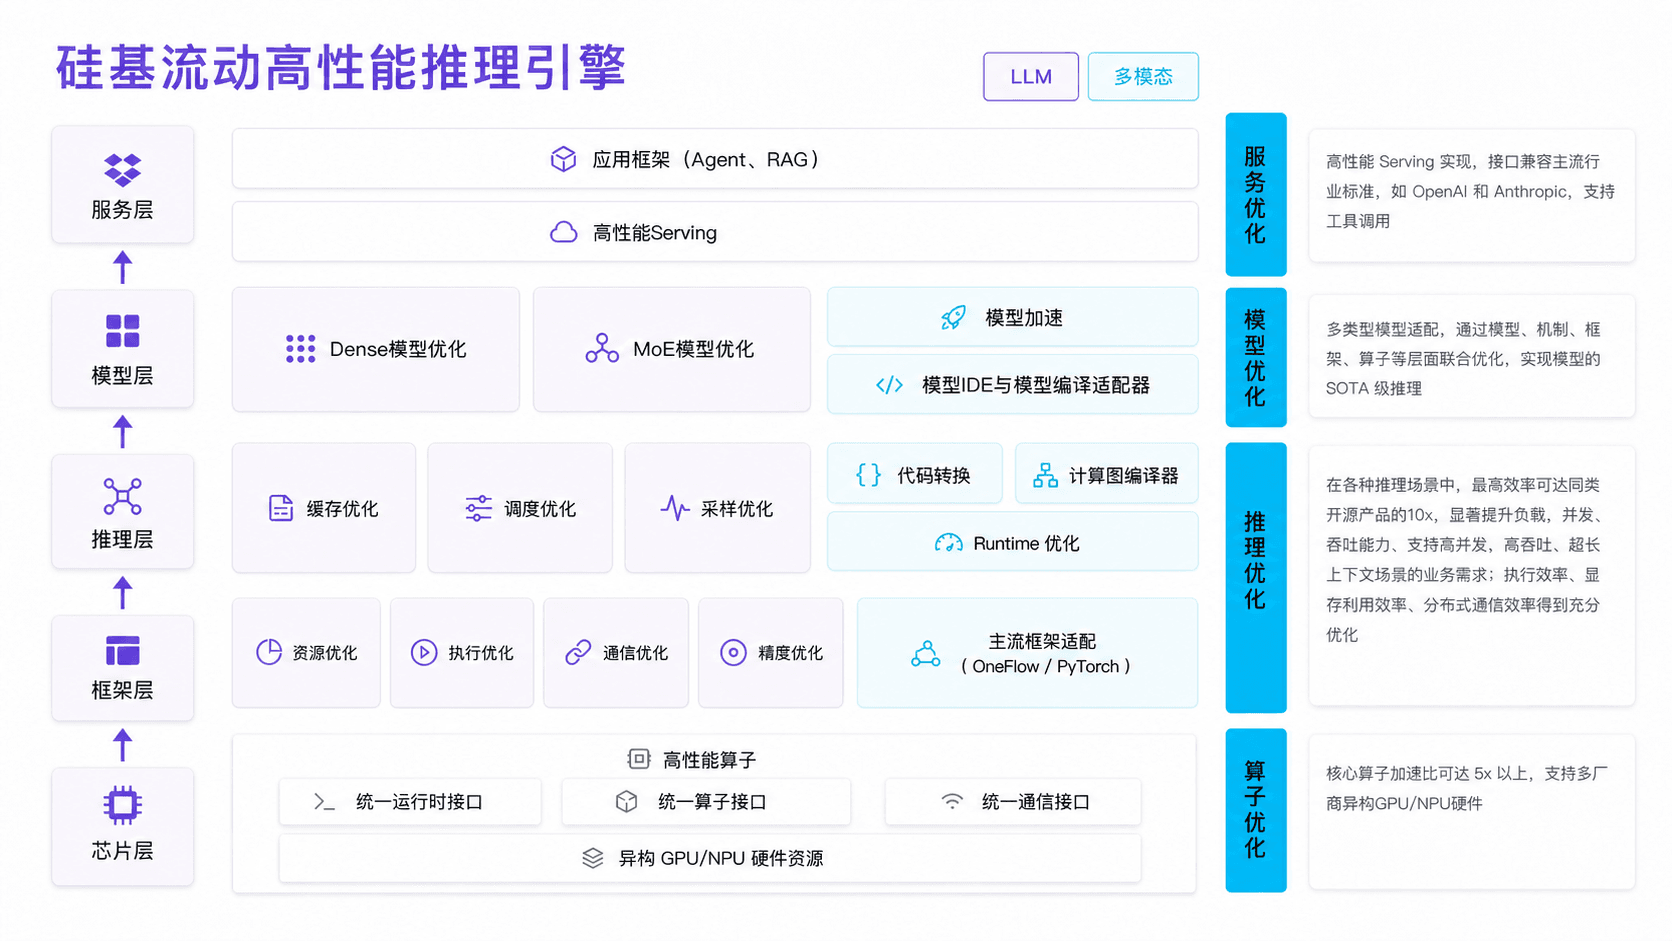The width and height of the screenshot is (1672, 941).
Task: Click the 调度优化 label
Action: pyautogui.click(x=540, y=509)
